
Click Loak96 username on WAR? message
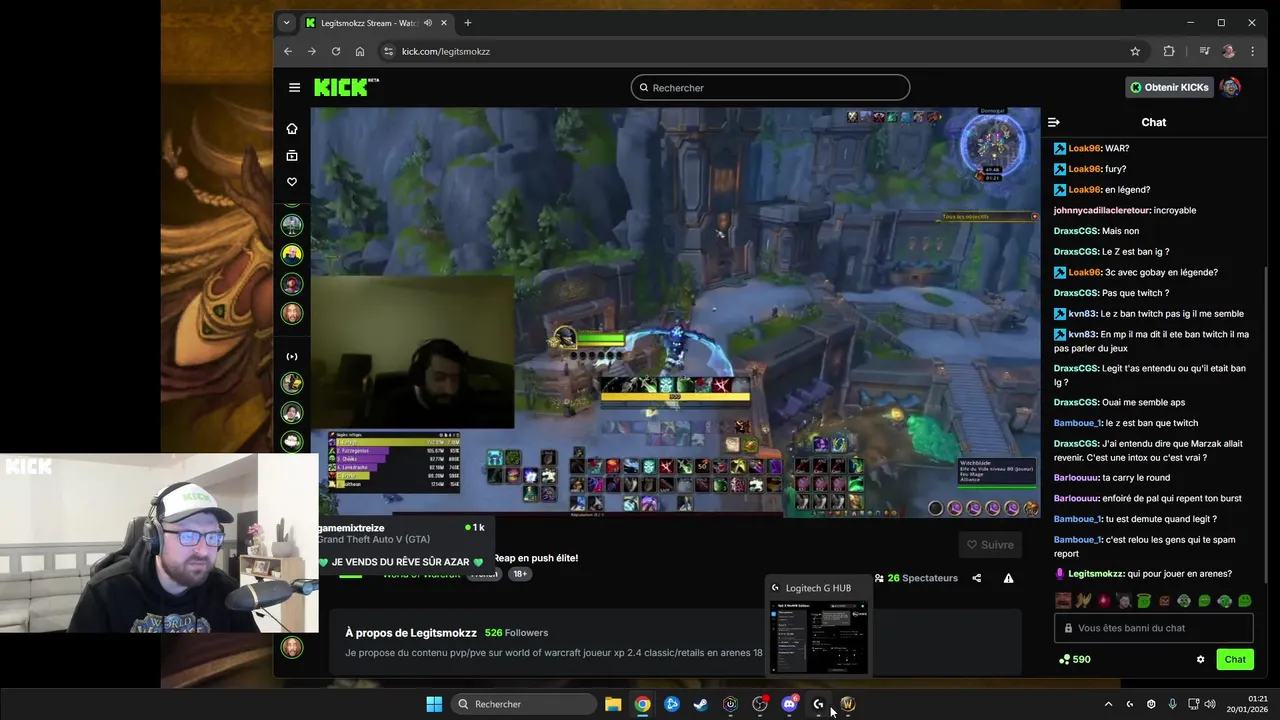click(x=1084, y=148)
